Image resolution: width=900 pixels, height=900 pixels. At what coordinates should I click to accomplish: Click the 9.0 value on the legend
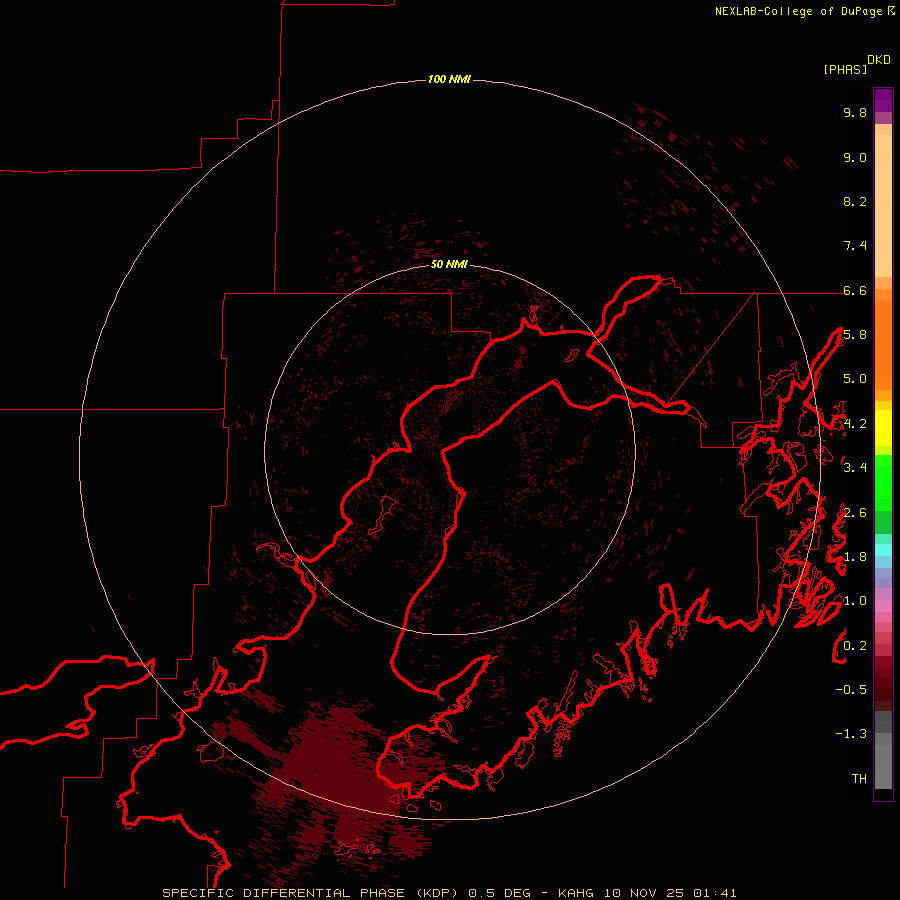pos(855,157)
